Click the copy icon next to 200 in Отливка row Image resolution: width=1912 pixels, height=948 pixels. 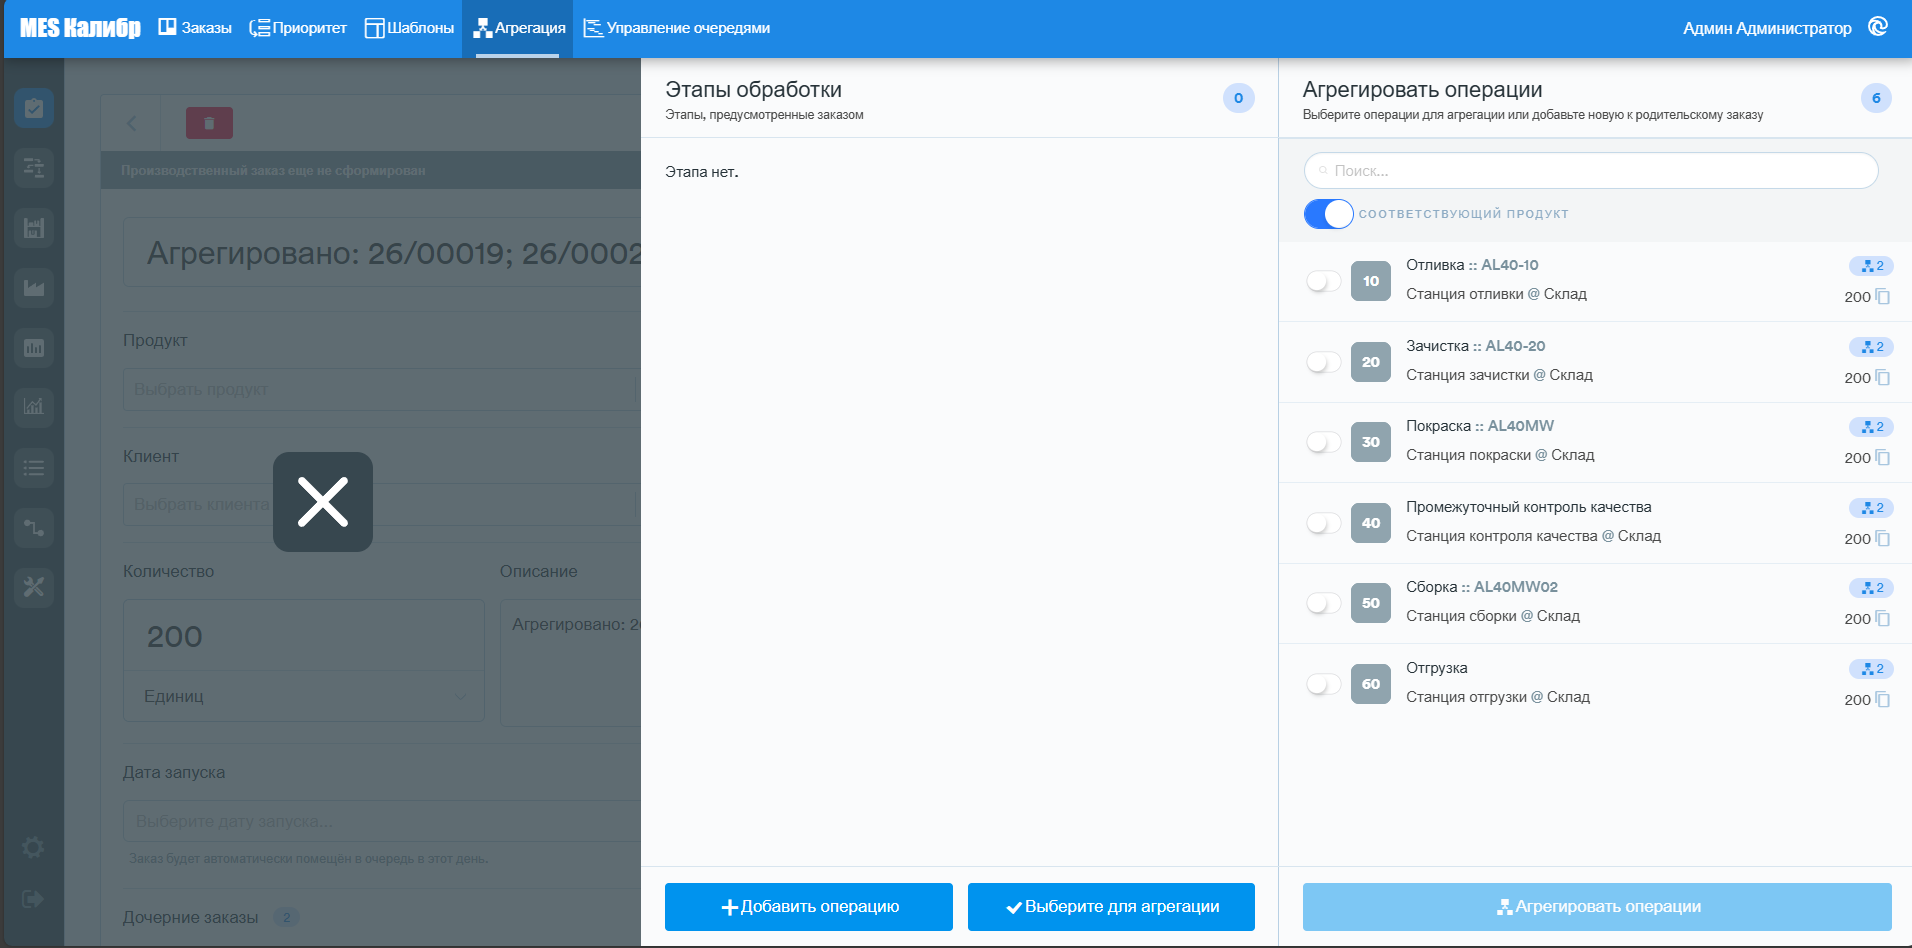tap(1882, 297)
